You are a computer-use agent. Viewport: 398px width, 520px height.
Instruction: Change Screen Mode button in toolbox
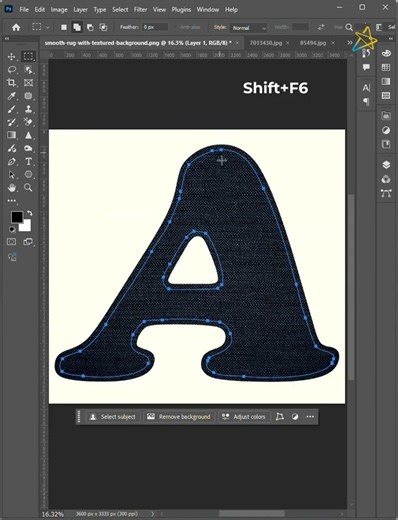coord(28,242)
